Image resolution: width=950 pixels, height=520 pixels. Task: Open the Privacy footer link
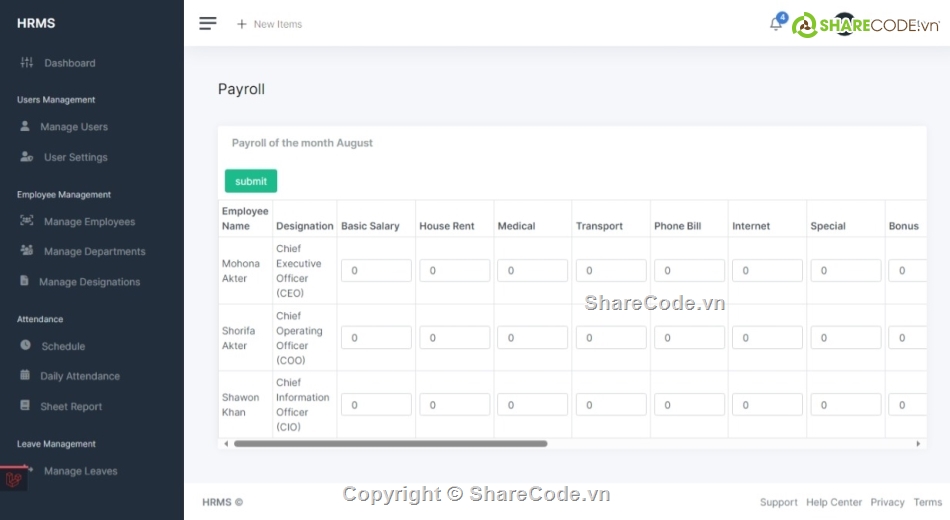pyautogui.click(x=887, y=502)
